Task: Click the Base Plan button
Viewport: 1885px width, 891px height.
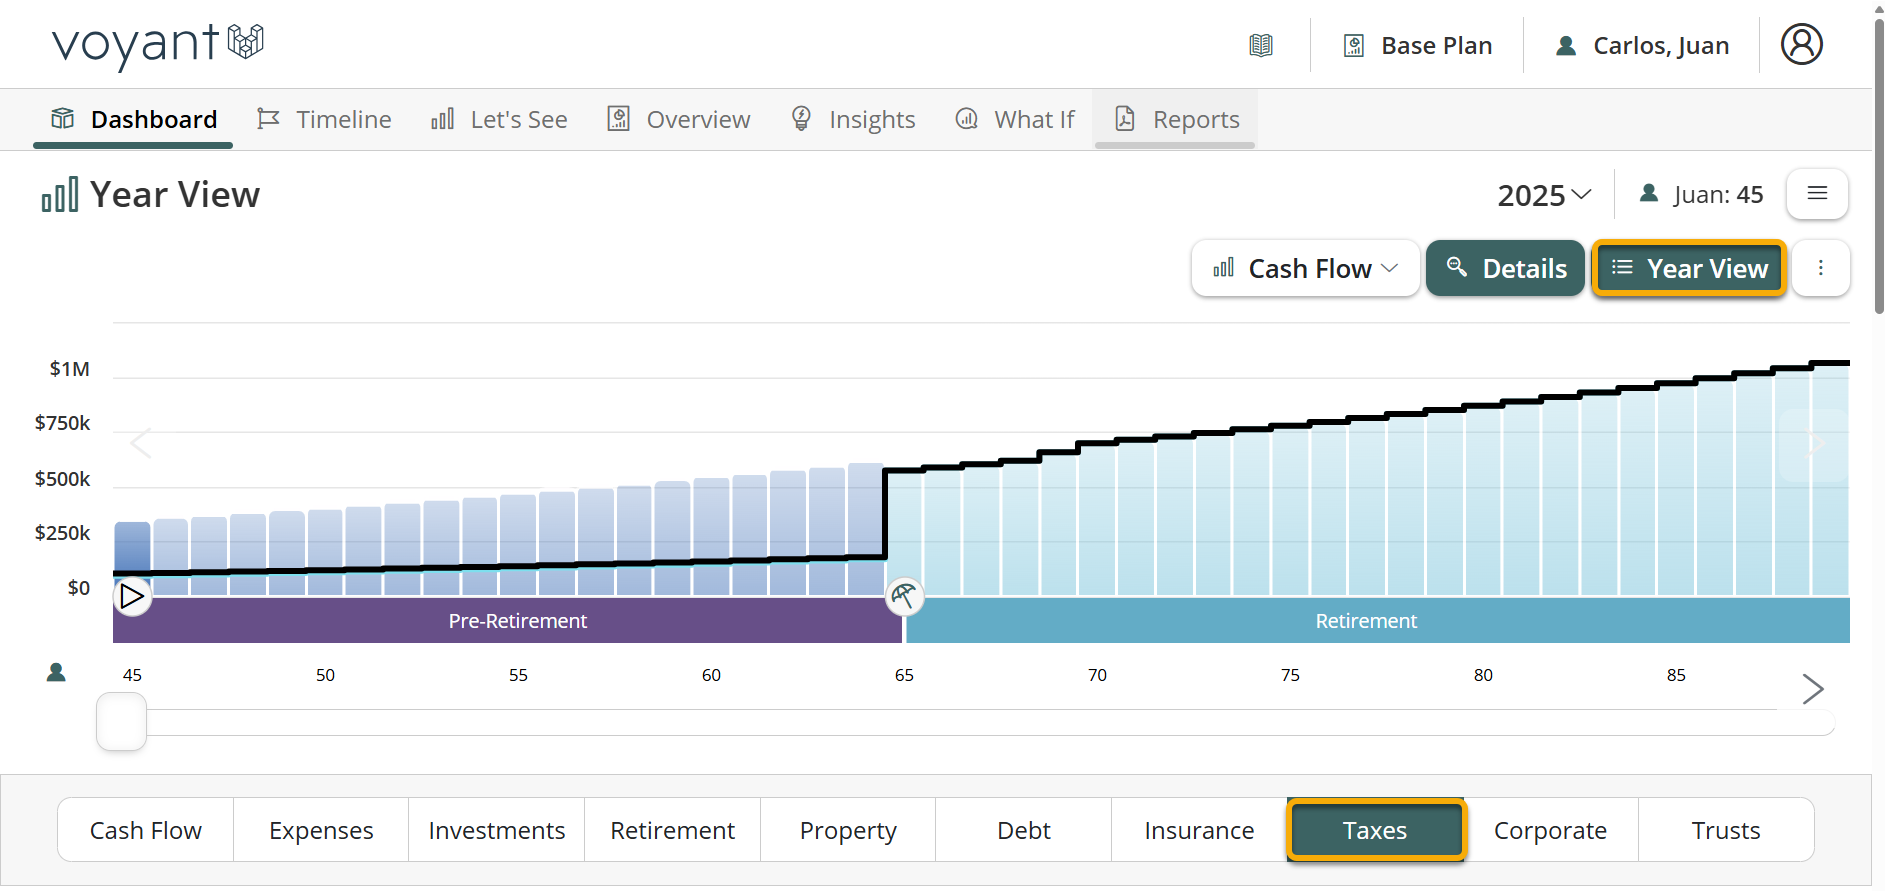Action: (1418, 46)
